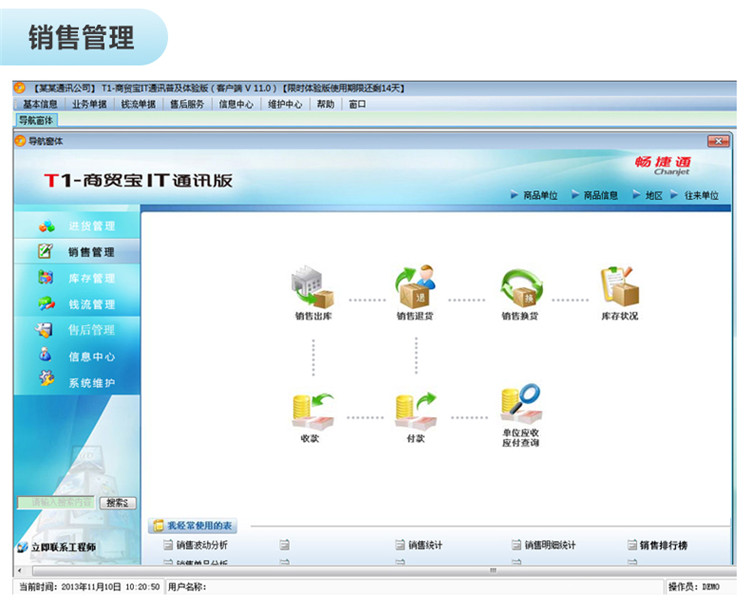The height and width of the screenshot is (603, 750).
Task: Go to 地区 quick link
Action: point(654,195)
